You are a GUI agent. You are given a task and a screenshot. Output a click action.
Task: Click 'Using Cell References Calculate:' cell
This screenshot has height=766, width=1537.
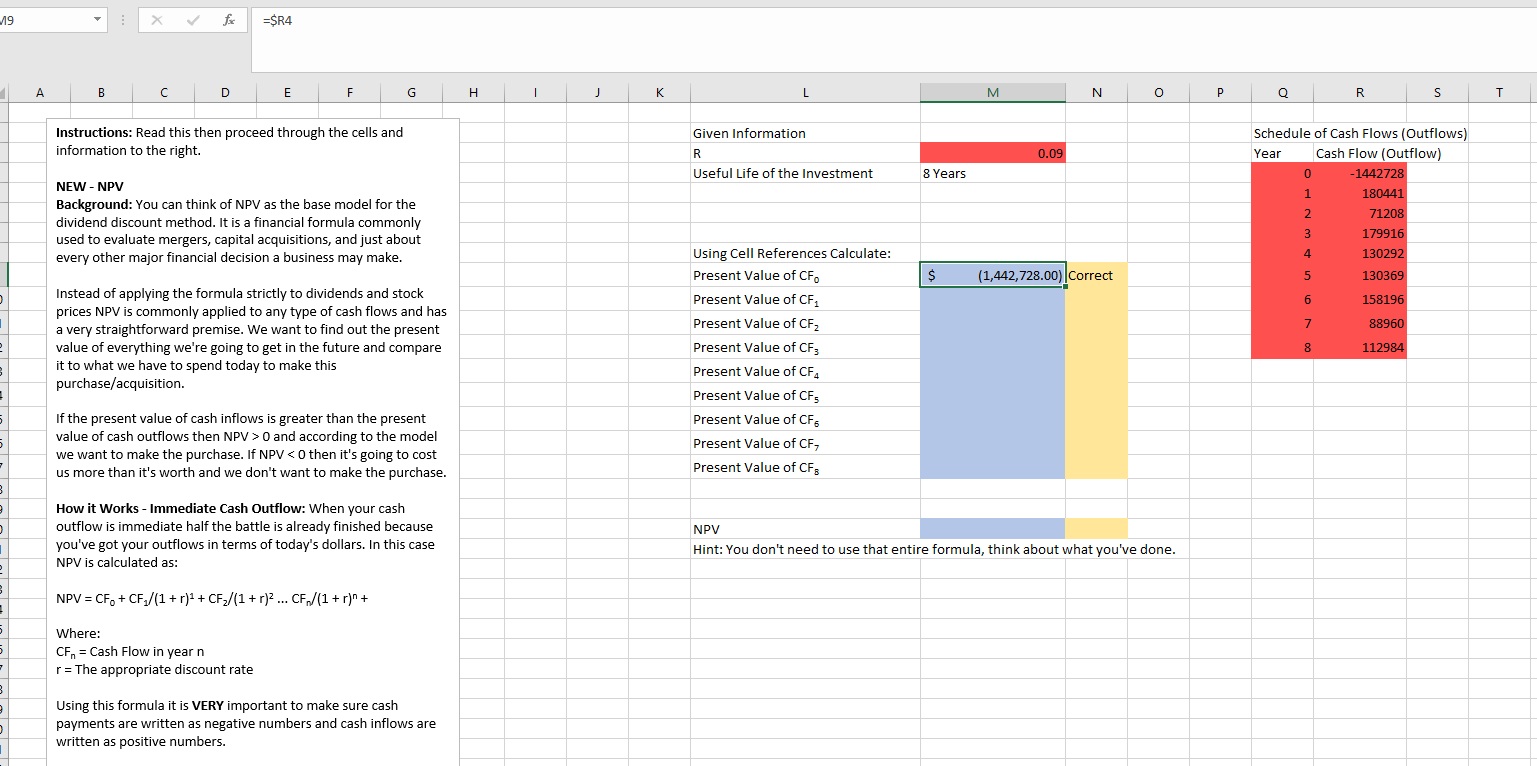805,253
